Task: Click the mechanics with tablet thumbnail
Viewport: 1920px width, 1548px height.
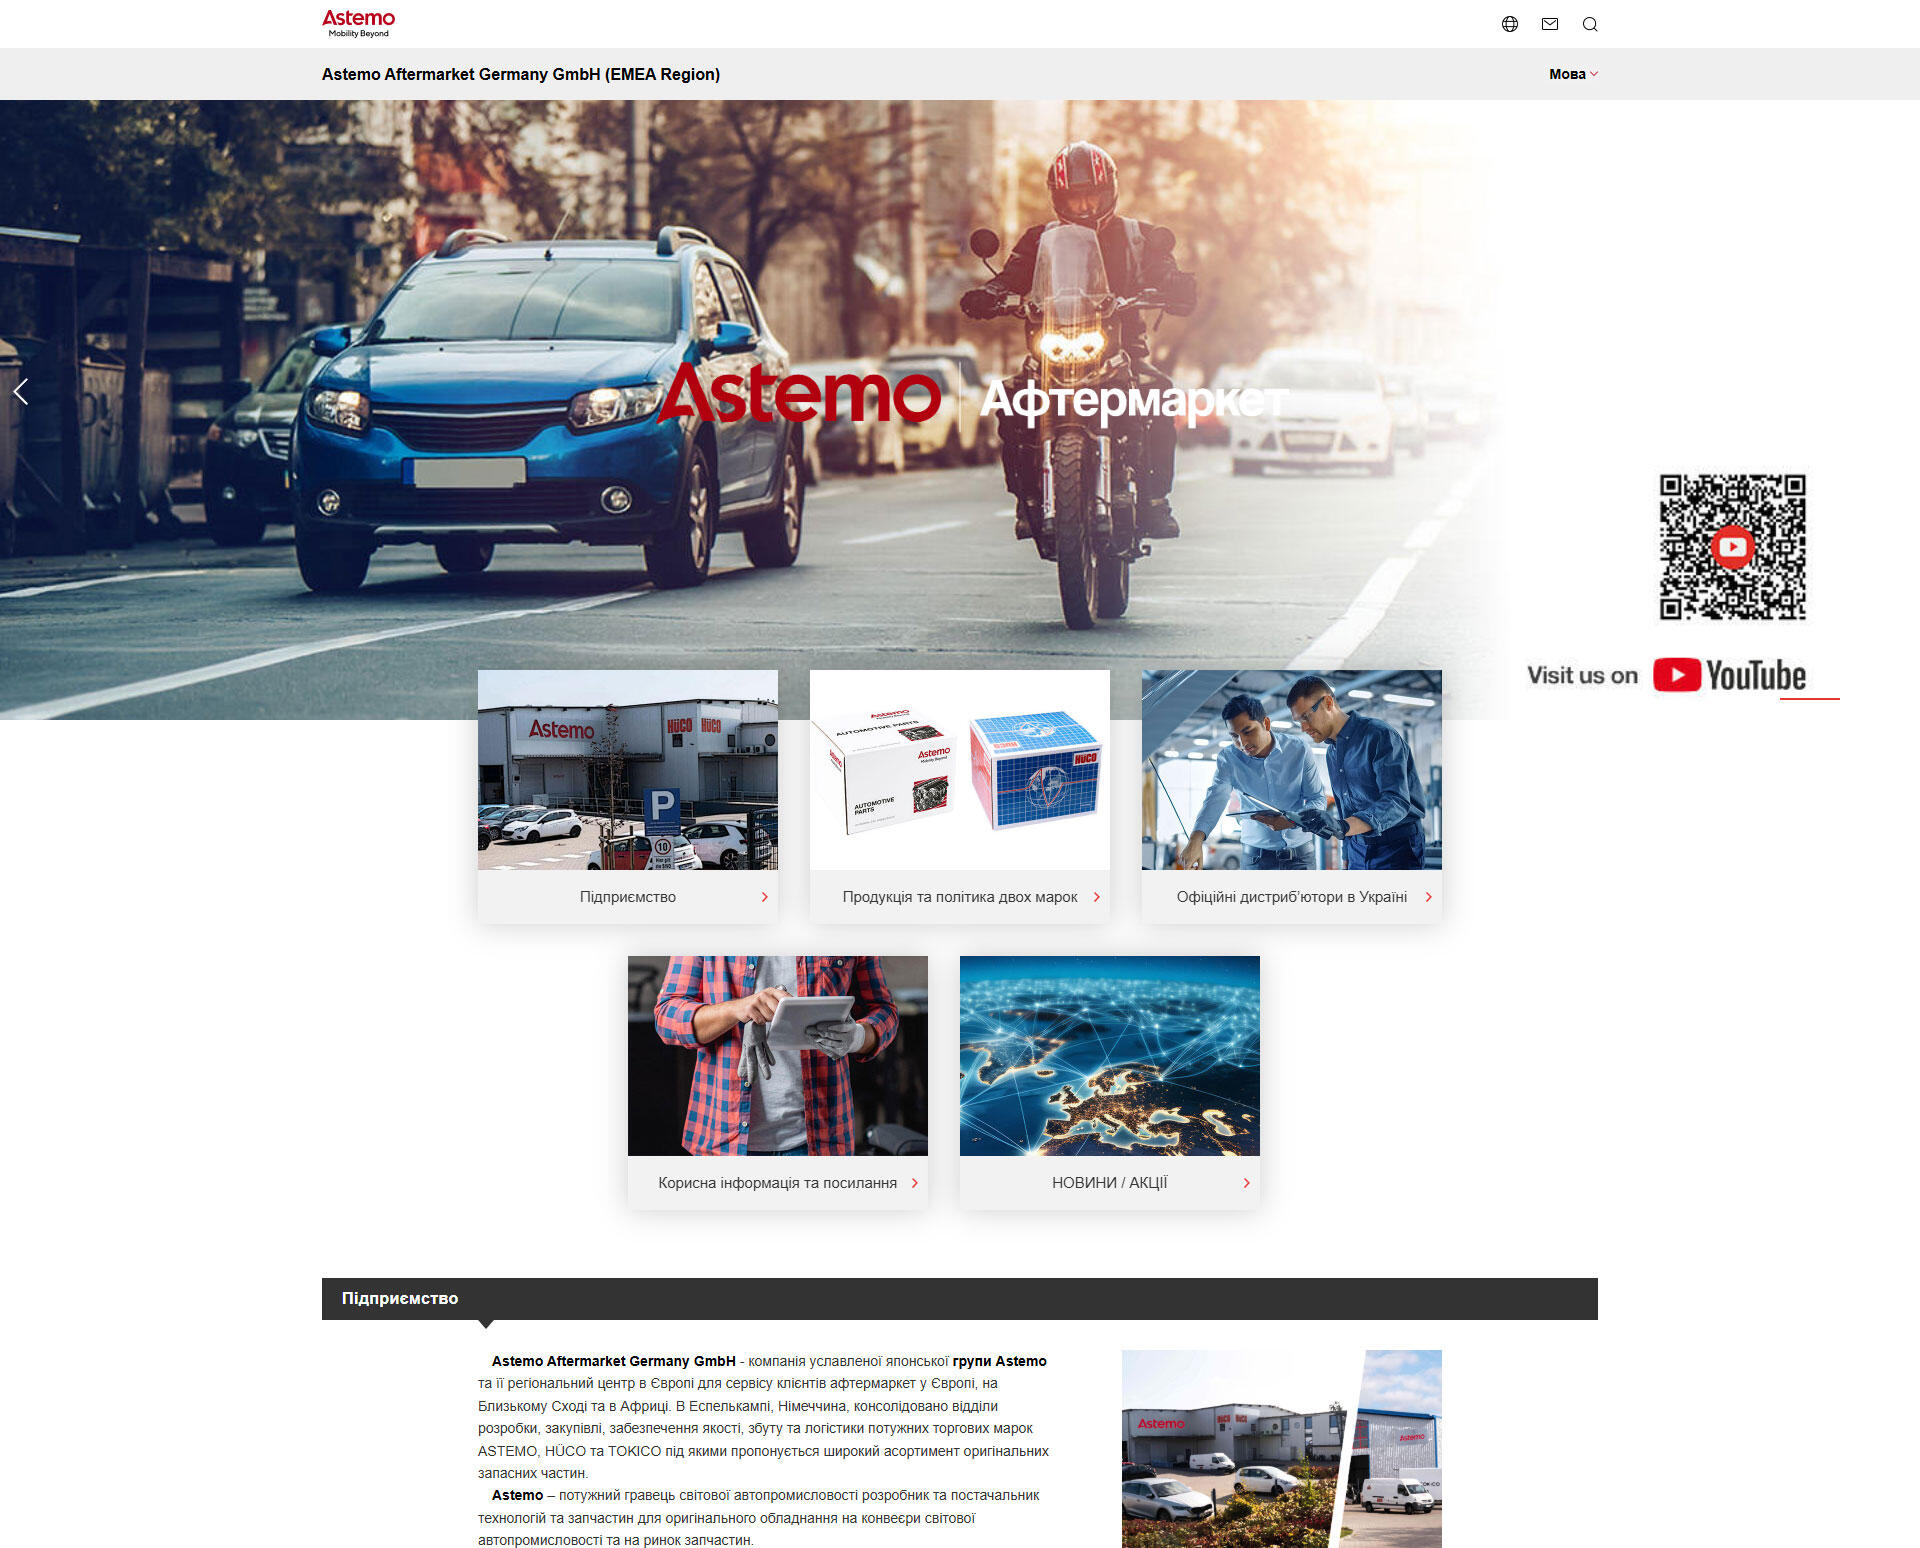Action: [x=1291, y=769]
